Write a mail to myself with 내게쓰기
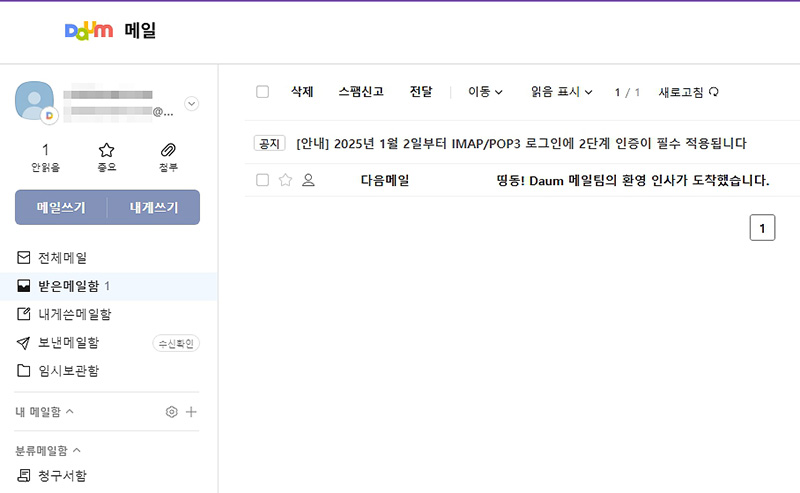800x493 pixels. 154,208
